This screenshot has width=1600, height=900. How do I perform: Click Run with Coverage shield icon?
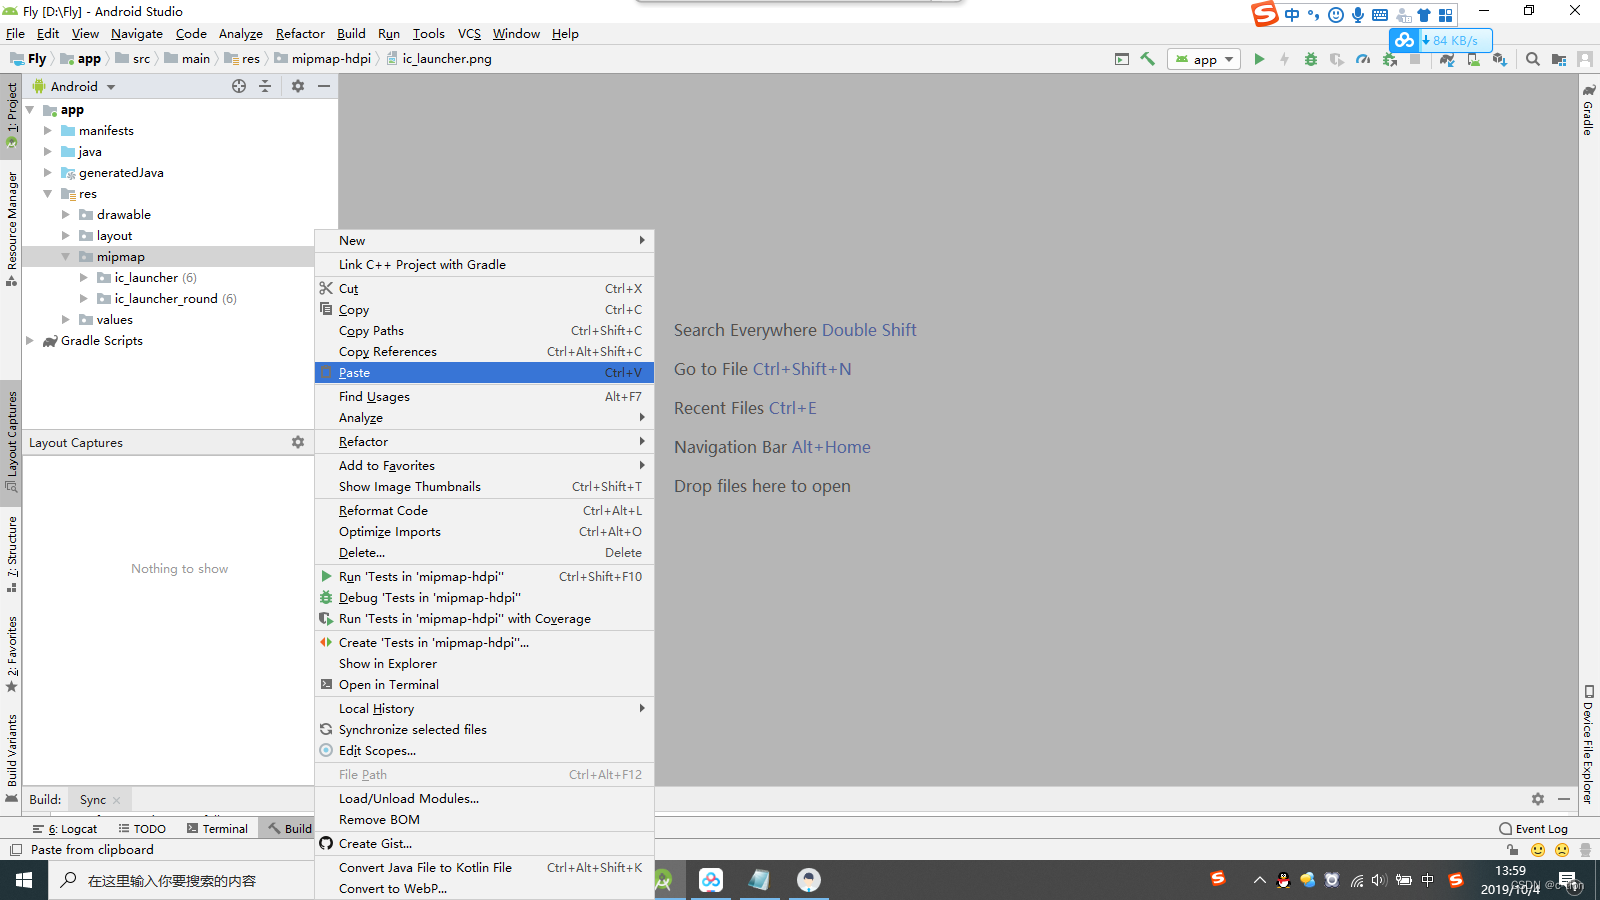click(1337, 59)
